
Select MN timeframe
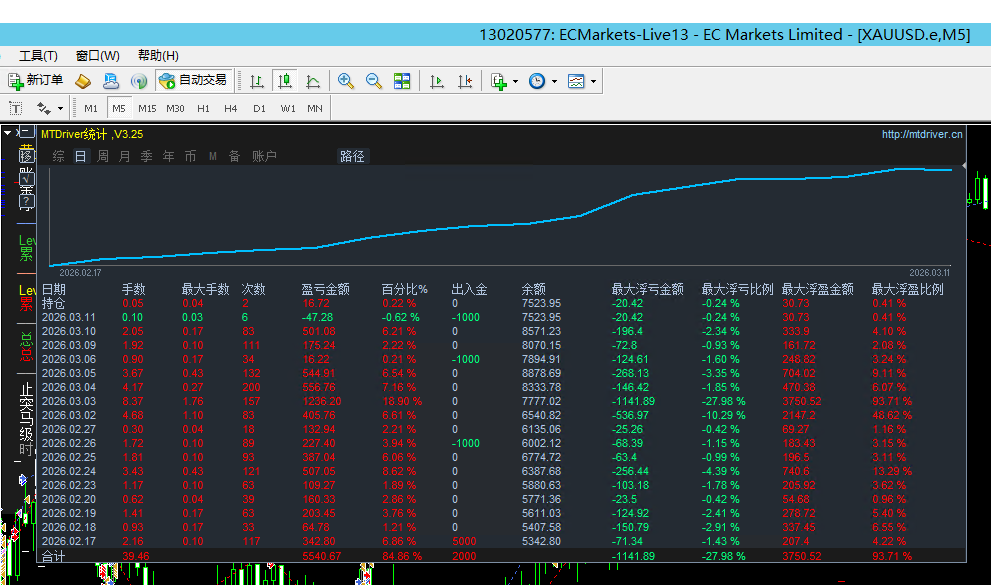pos(315,109)
